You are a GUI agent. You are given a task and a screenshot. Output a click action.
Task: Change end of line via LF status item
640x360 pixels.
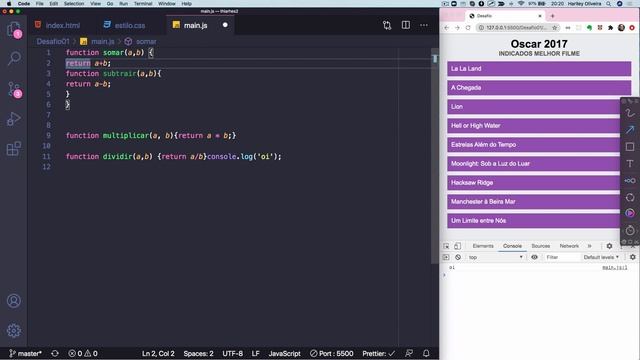tap(256, 353)
